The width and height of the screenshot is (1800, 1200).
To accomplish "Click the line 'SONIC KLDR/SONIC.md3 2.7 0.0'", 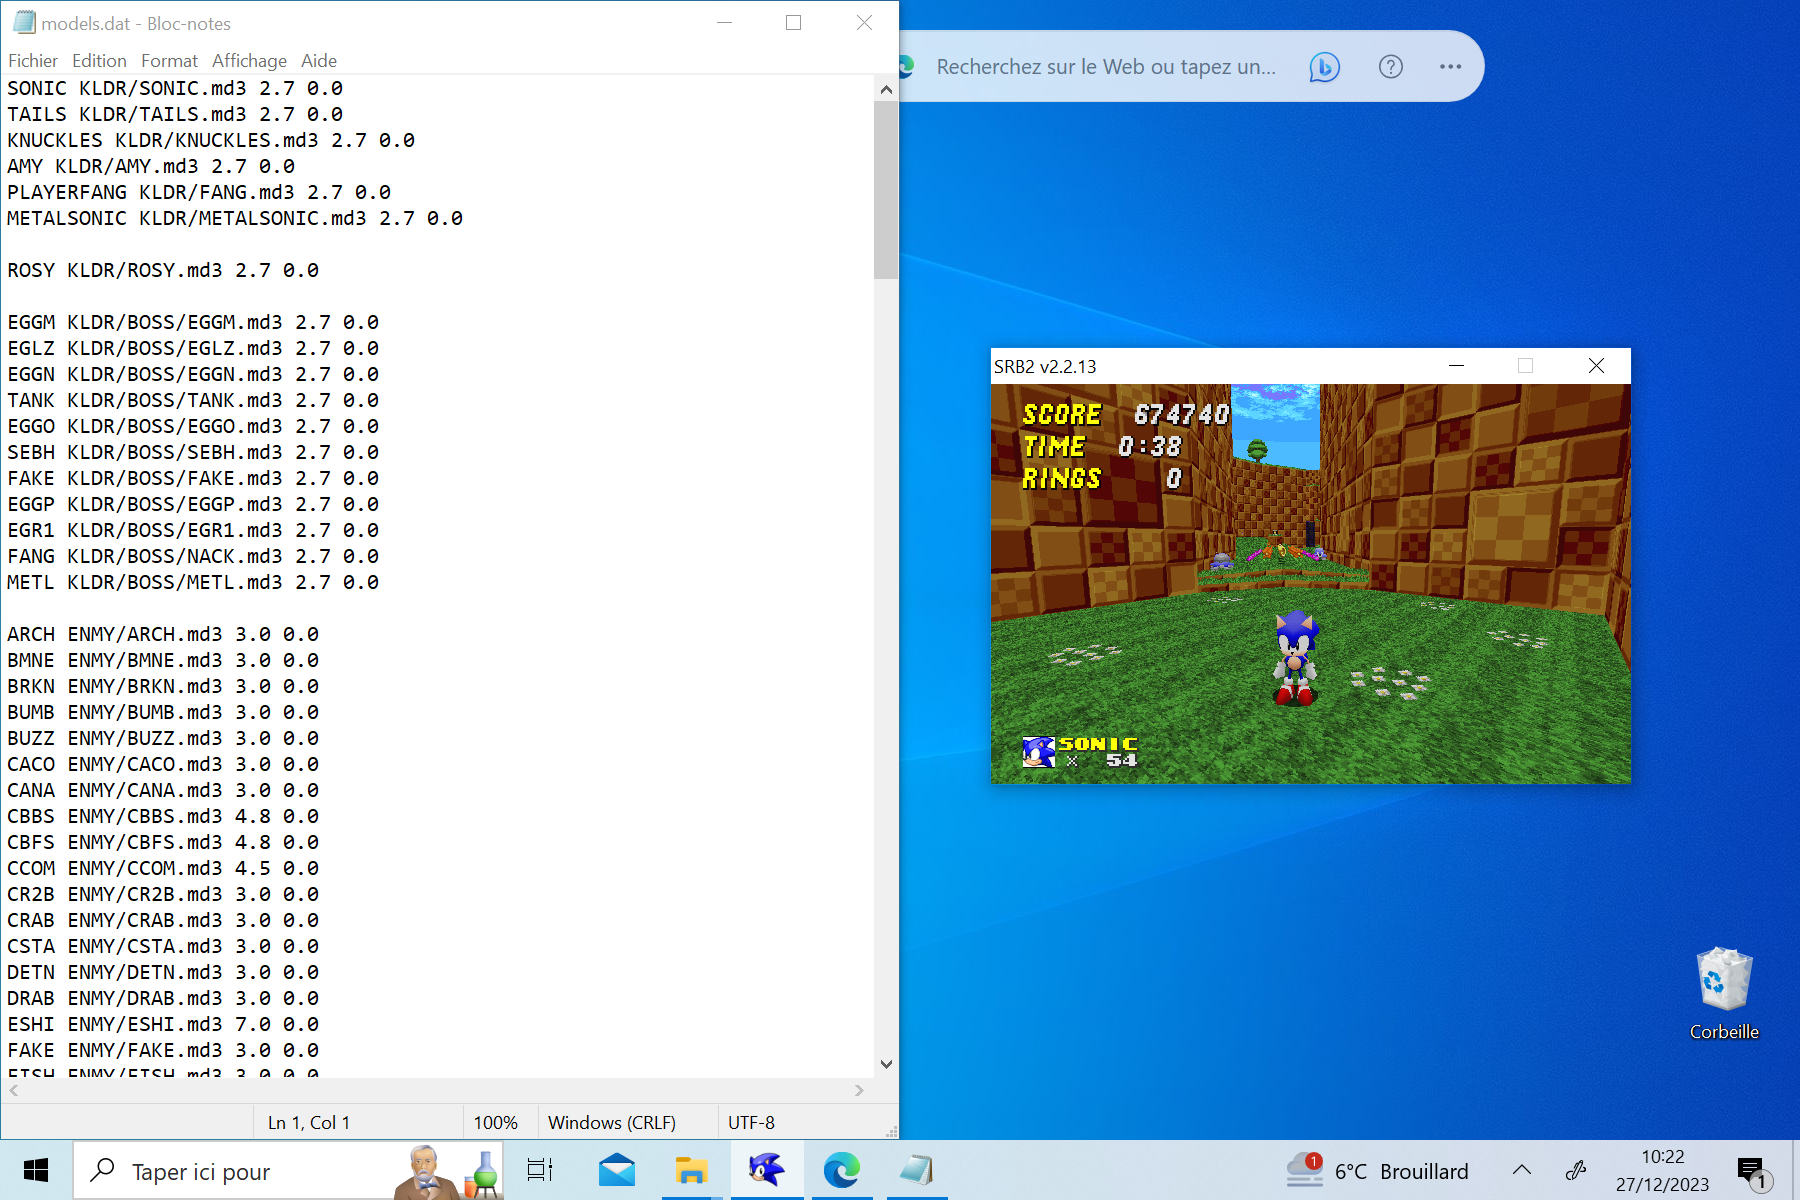I will (175, 89).
